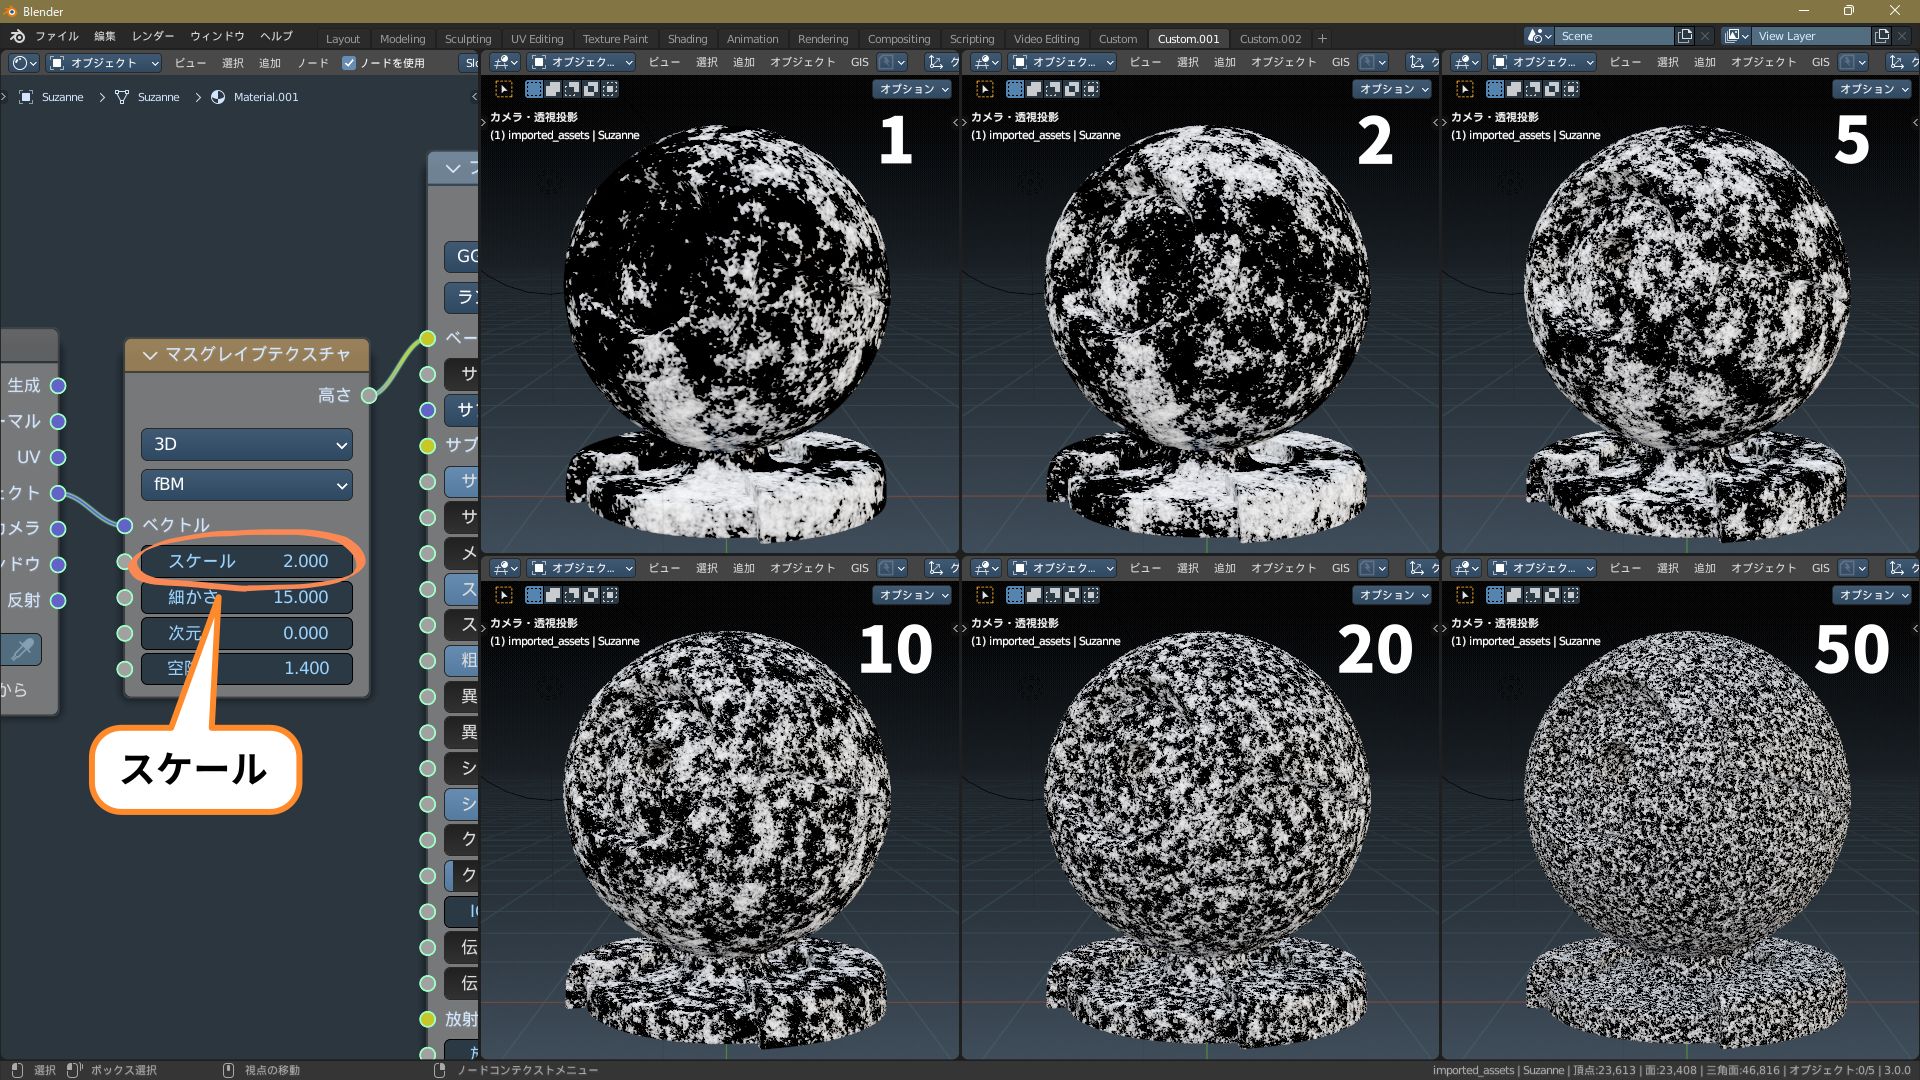
Task: Switch to the UV Editing workspace tab
Action: click(x=537, y=39)
